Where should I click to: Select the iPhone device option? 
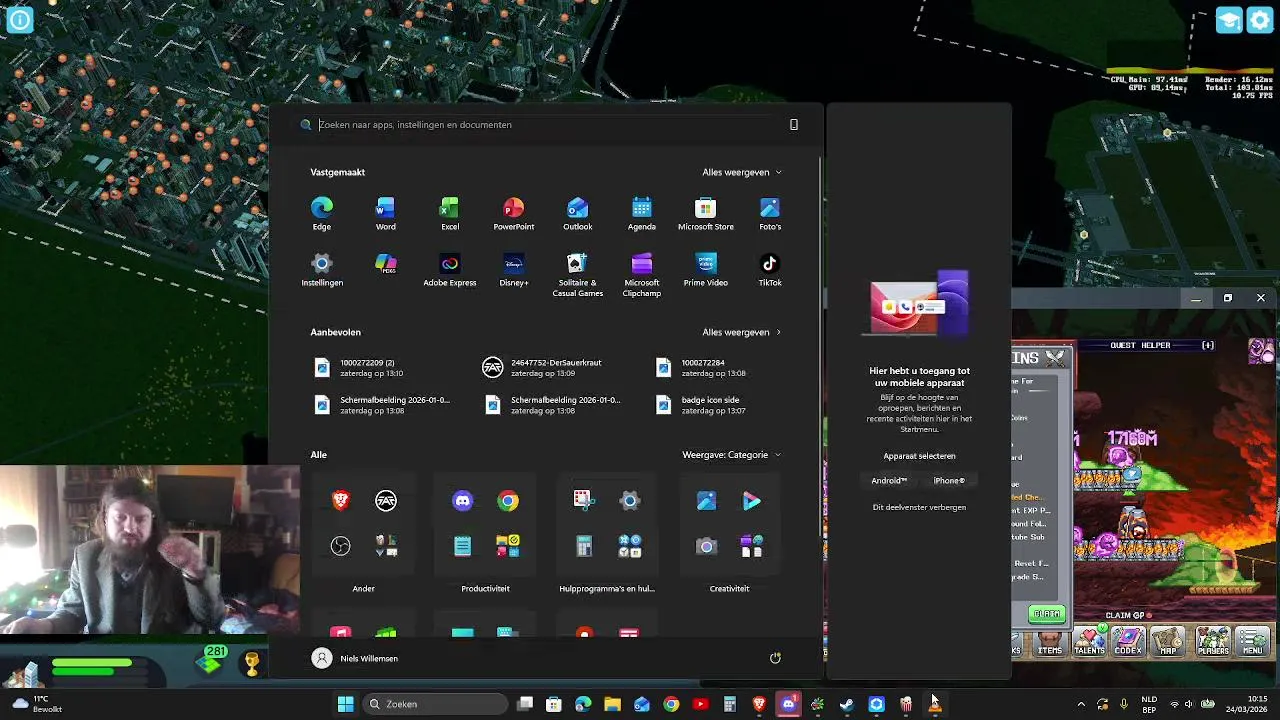click(x=949, y=481)
